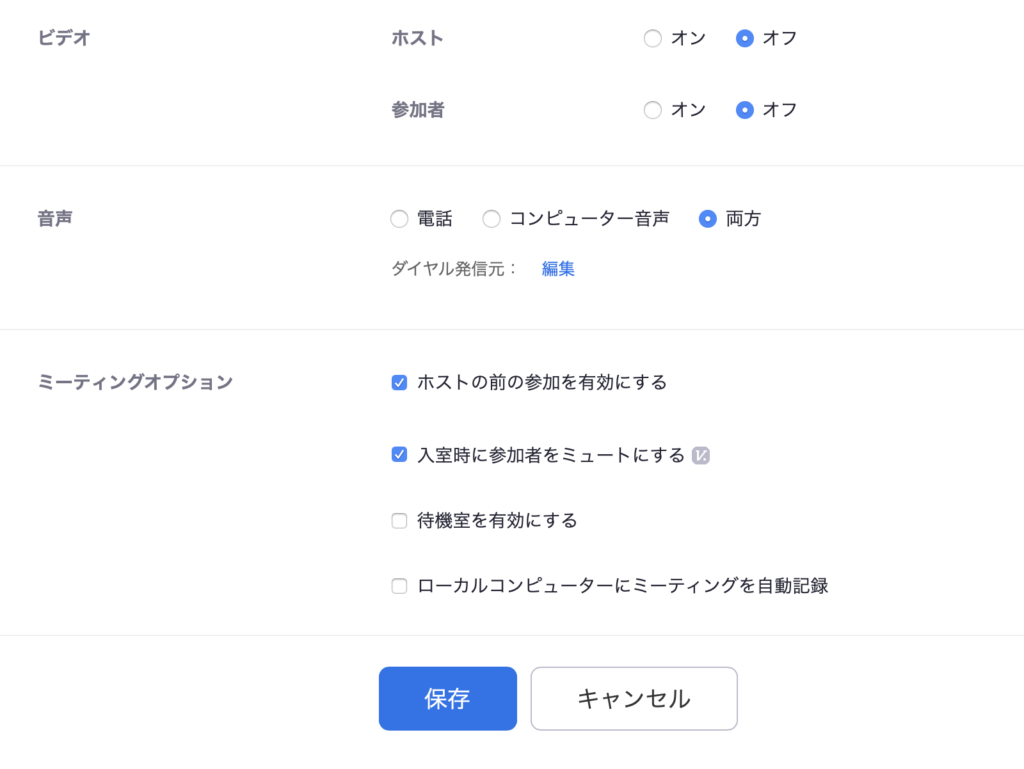Click the ローカルコンピューターにミーティングを自動記録 label
This screenshot has height=769, width=1024.
click(623, 586)
